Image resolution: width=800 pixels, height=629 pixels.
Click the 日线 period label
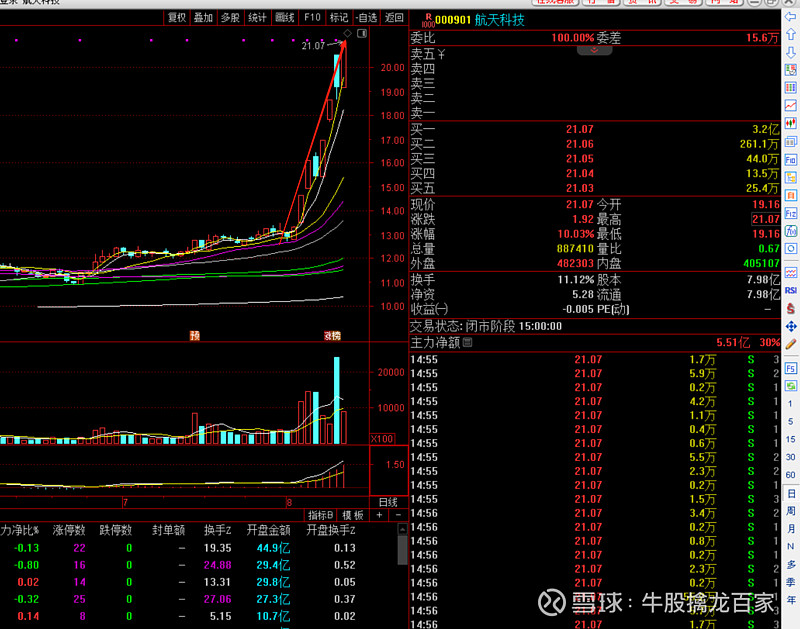tap(388, 502)
